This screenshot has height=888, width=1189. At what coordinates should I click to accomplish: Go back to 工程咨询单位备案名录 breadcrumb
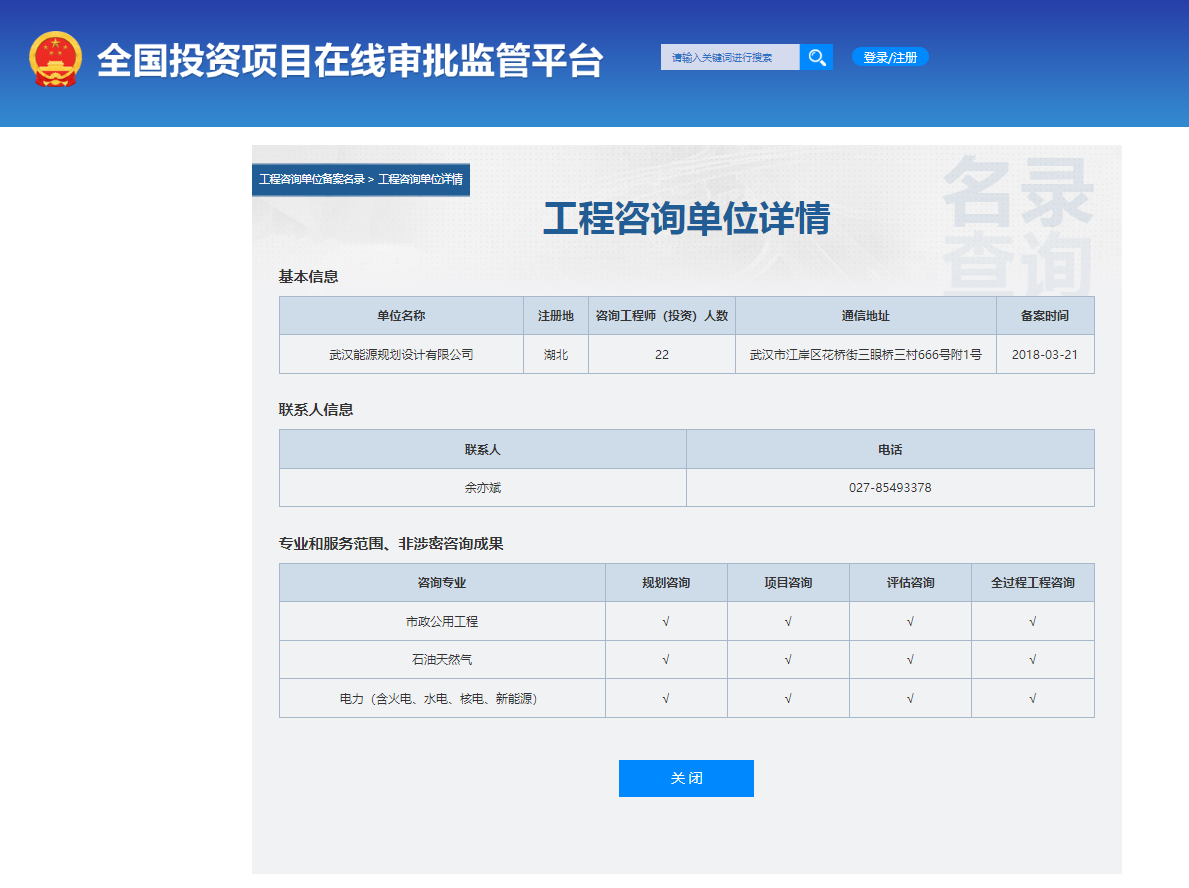click(312, 179)
